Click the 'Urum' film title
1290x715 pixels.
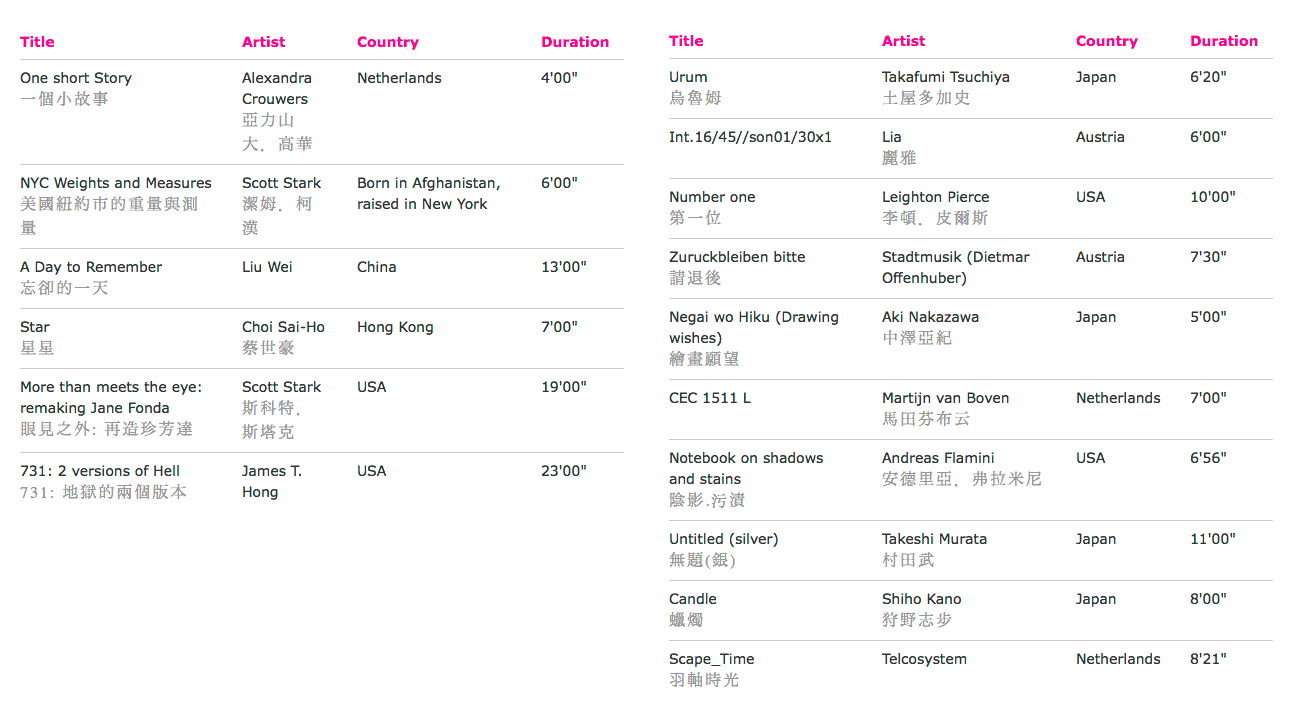688,77
